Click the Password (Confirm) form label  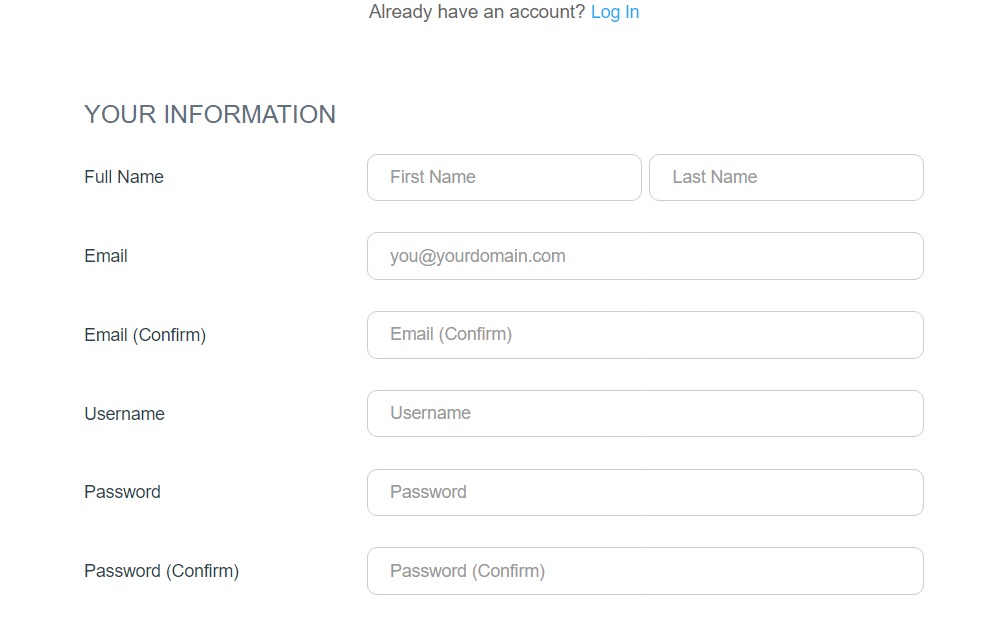161,571
